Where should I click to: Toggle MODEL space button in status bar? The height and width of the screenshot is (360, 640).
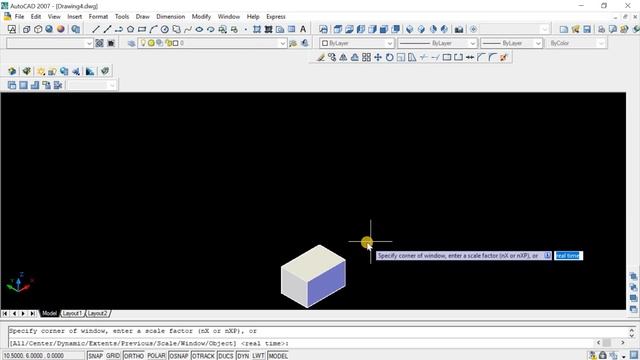[278, 356]
